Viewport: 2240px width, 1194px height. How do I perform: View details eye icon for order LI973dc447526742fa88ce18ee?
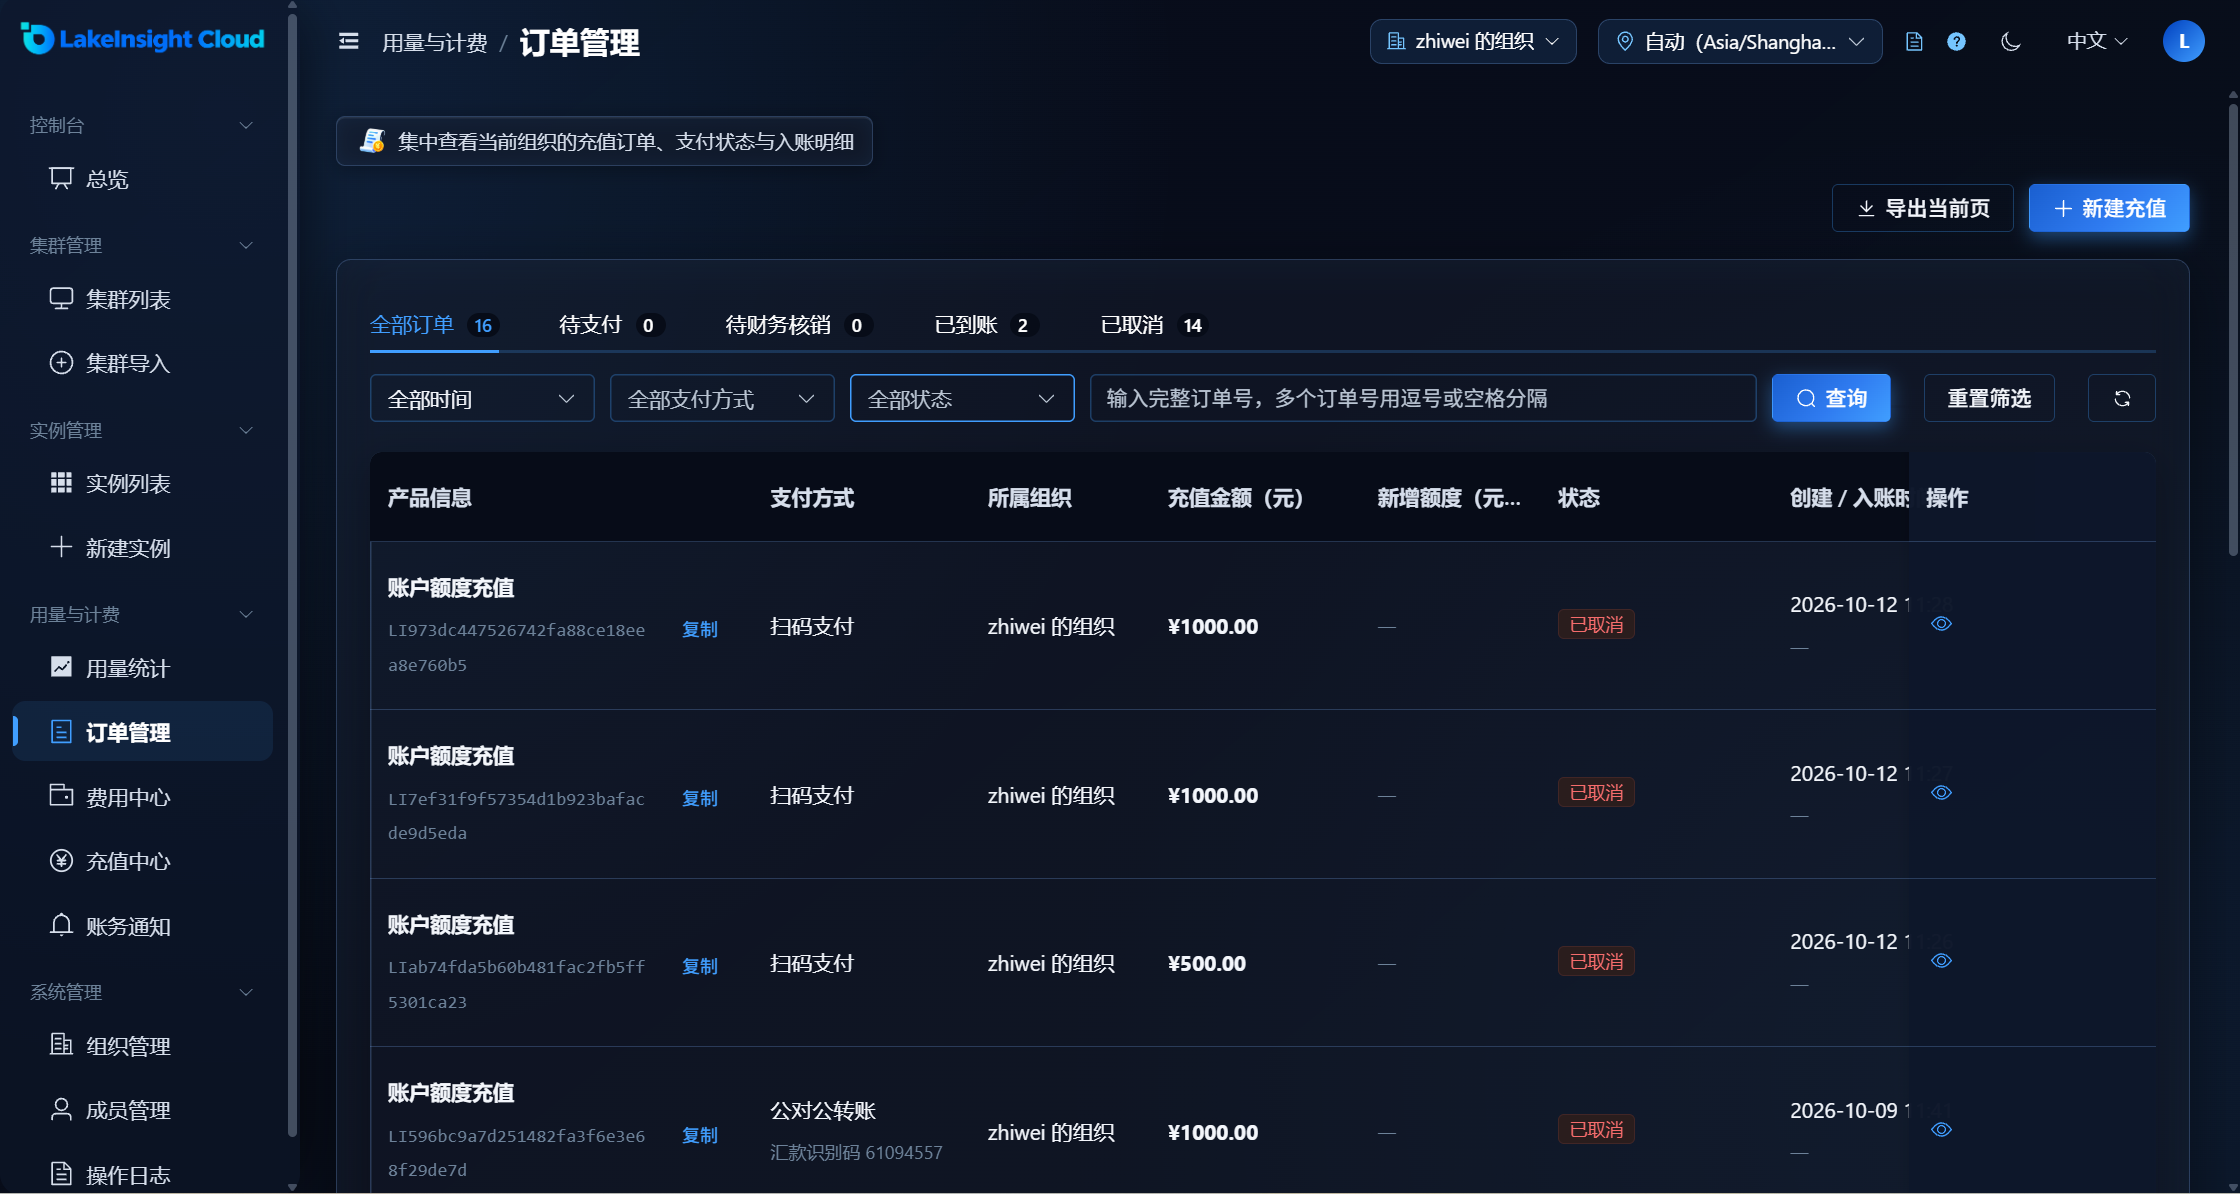(1941, 624)
